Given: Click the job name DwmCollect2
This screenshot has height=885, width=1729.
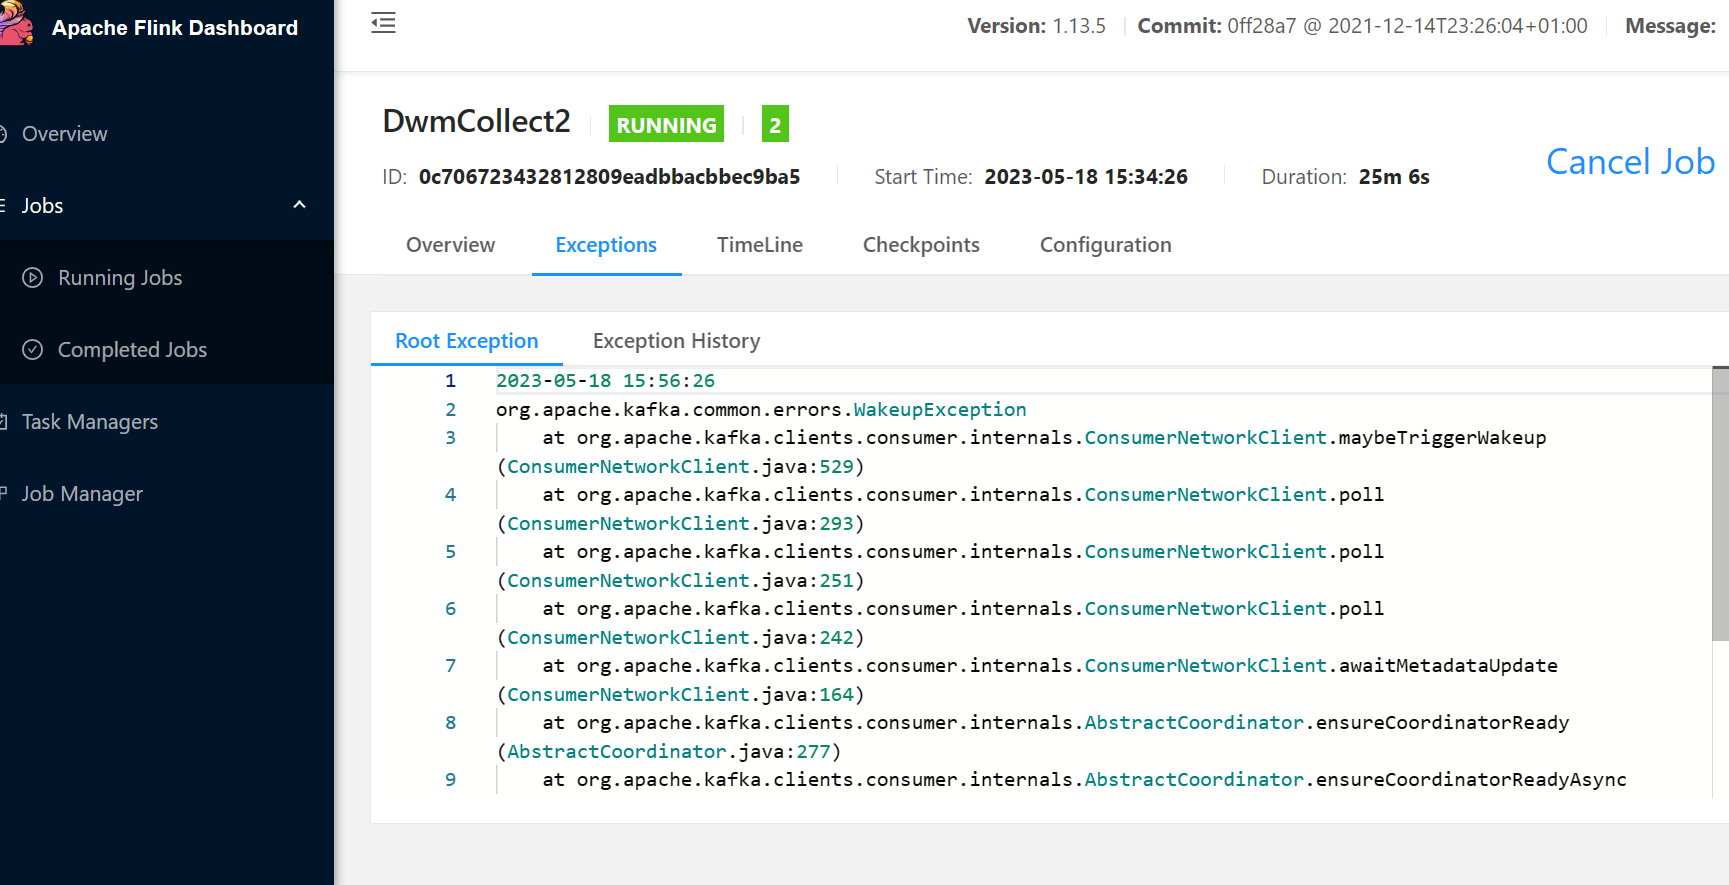Looking at the screenshot, I should [x=476, y=122].
